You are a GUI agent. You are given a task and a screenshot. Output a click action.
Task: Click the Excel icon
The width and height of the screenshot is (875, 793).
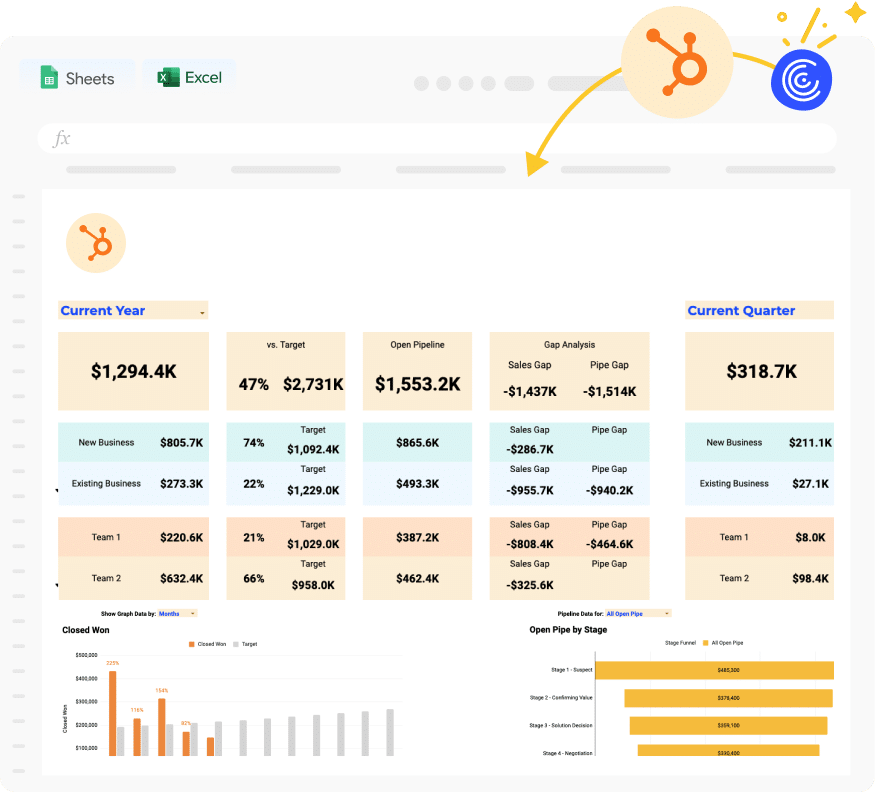coord(168,78)
